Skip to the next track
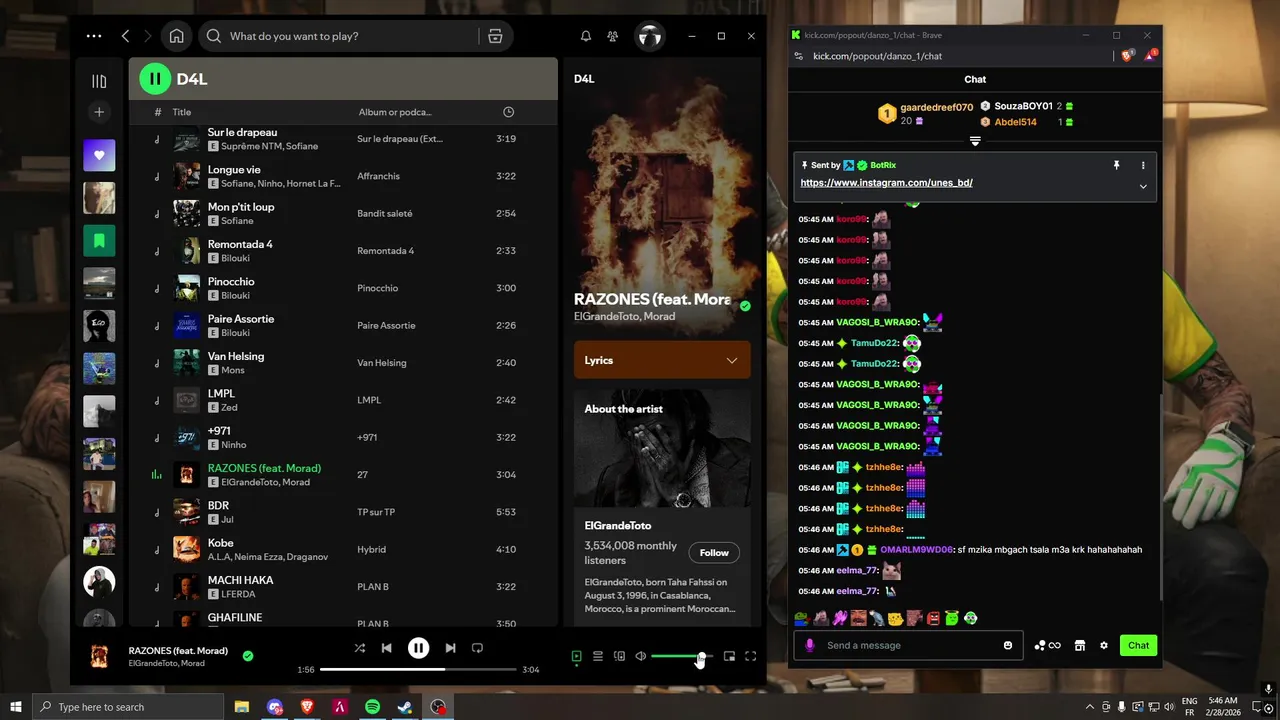This screenshot has height=720, width=1280. (x=450, y=648)
